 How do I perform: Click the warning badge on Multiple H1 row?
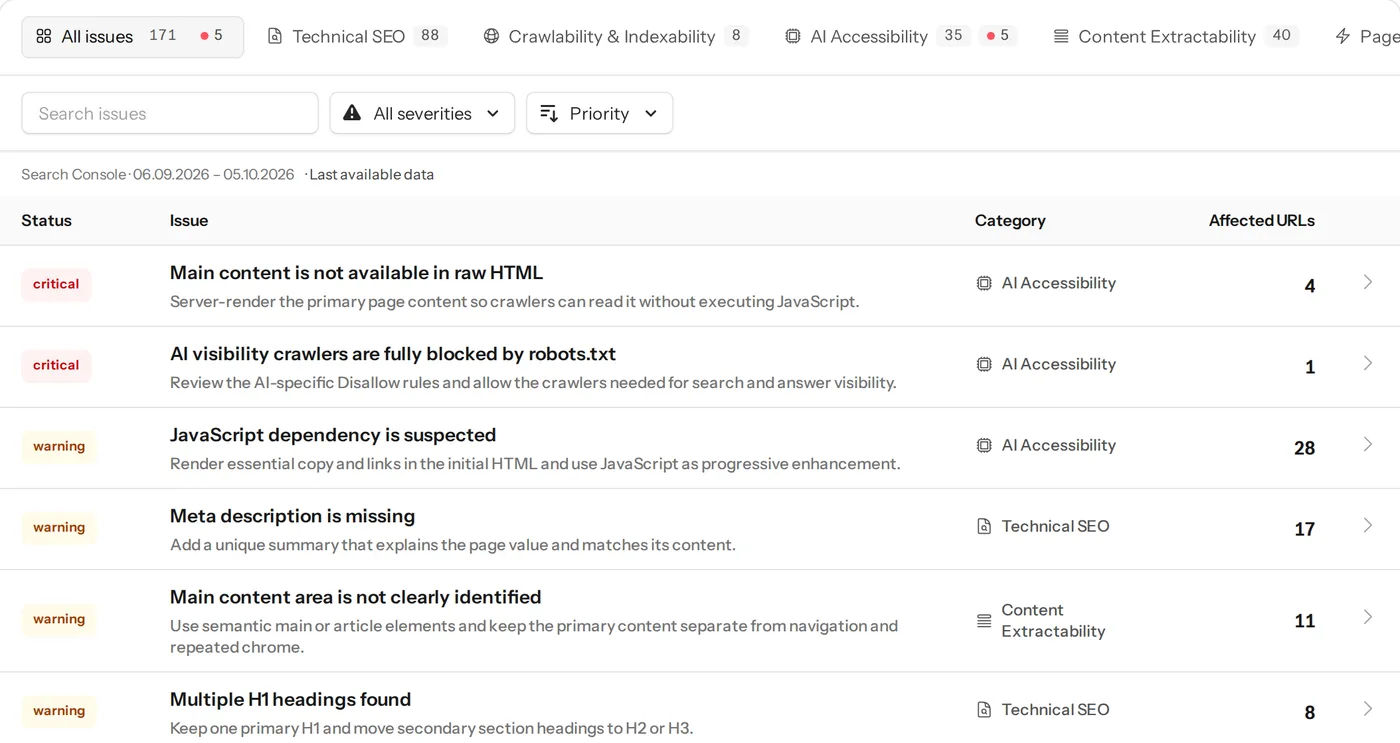coord(59,711)
